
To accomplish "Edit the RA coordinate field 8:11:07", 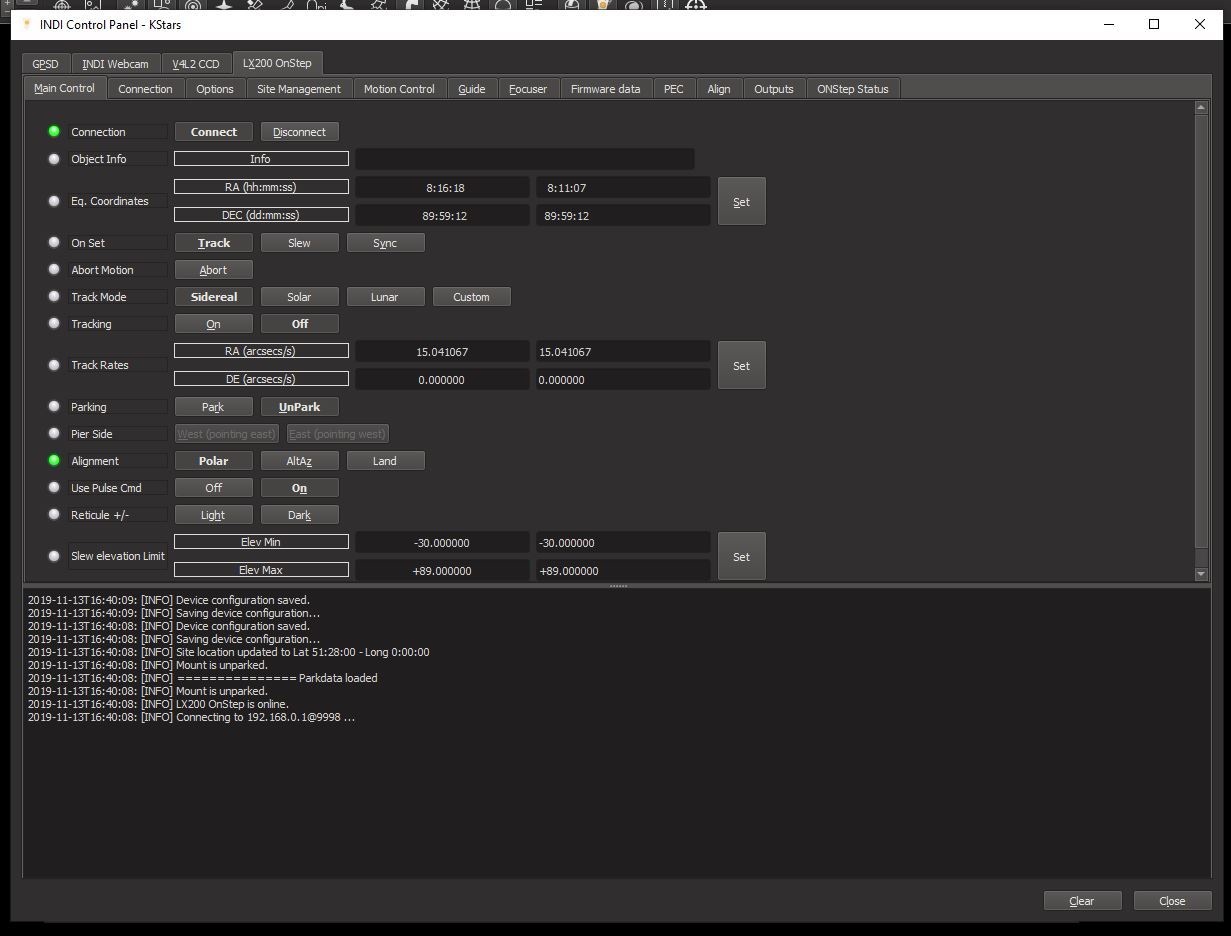I will [x=623, y=188].
